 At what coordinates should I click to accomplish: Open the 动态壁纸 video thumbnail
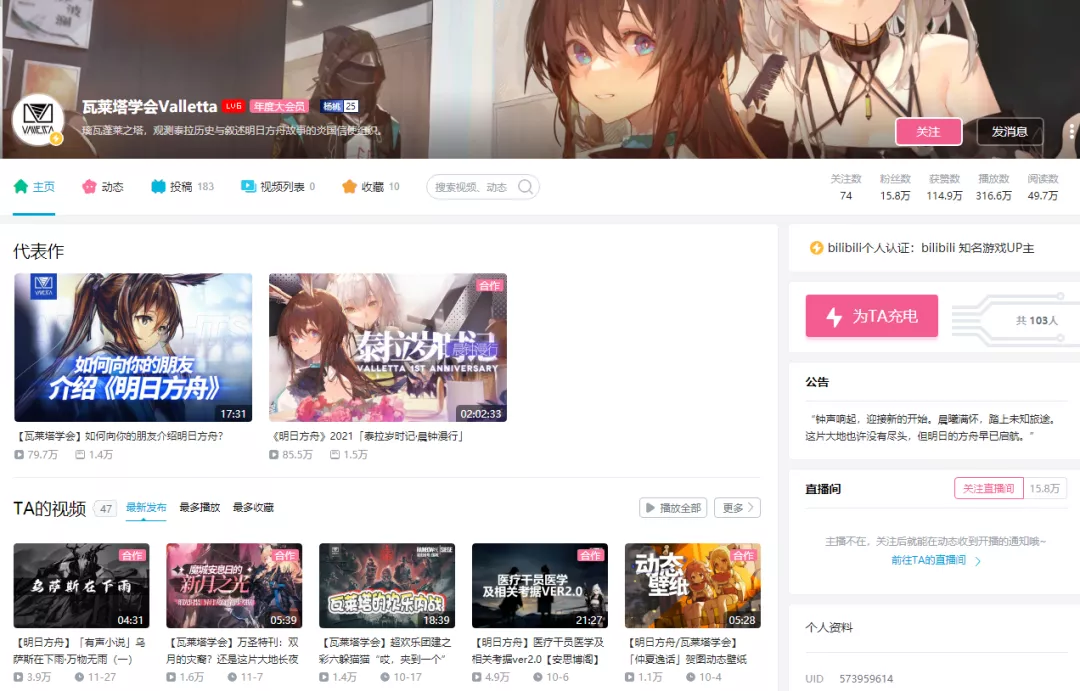click(x=693, y=586)
